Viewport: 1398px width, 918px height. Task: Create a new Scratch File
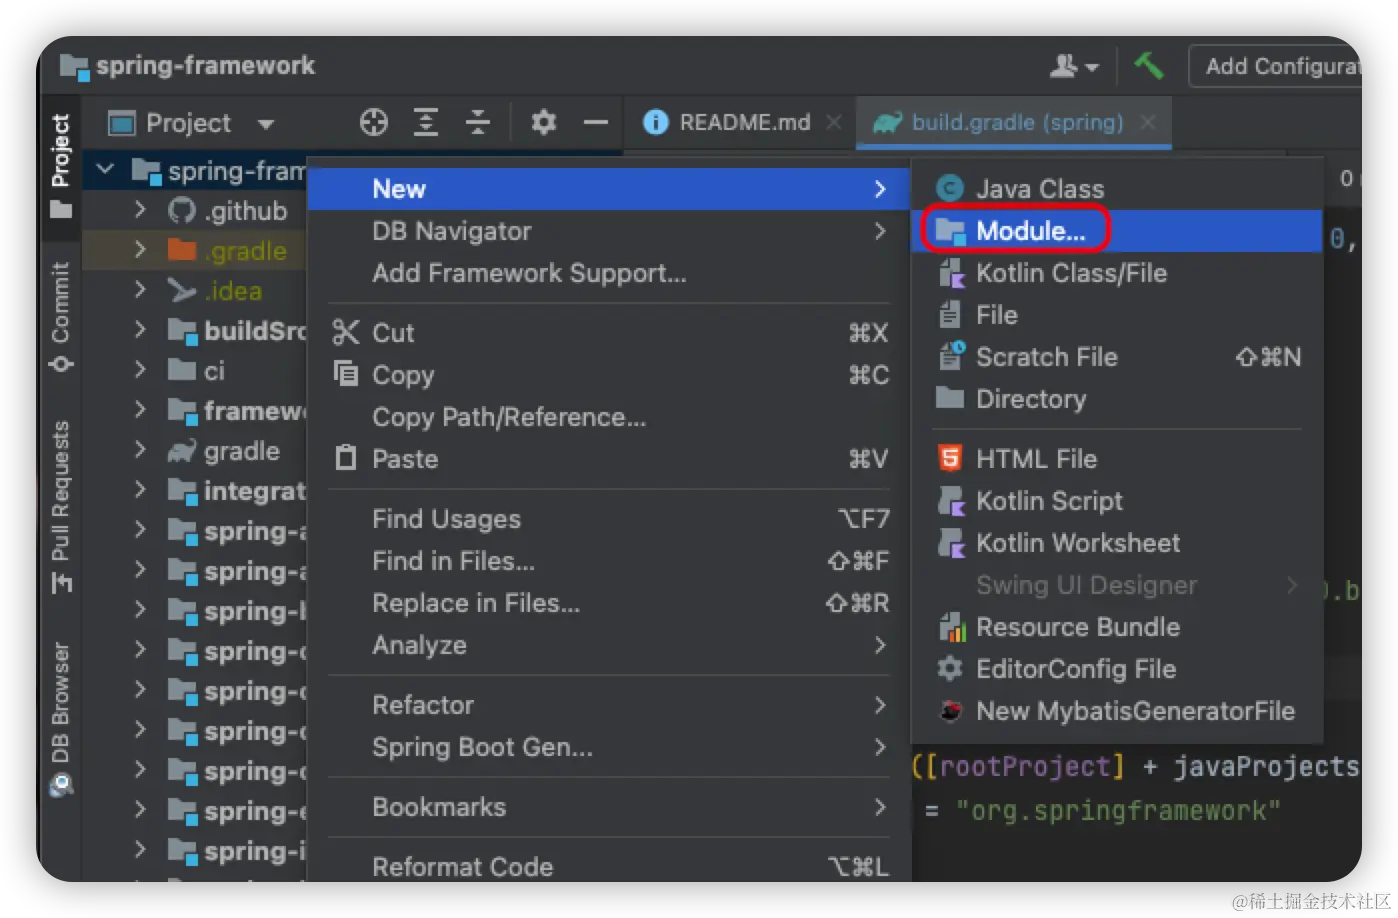coord(1117,357)
